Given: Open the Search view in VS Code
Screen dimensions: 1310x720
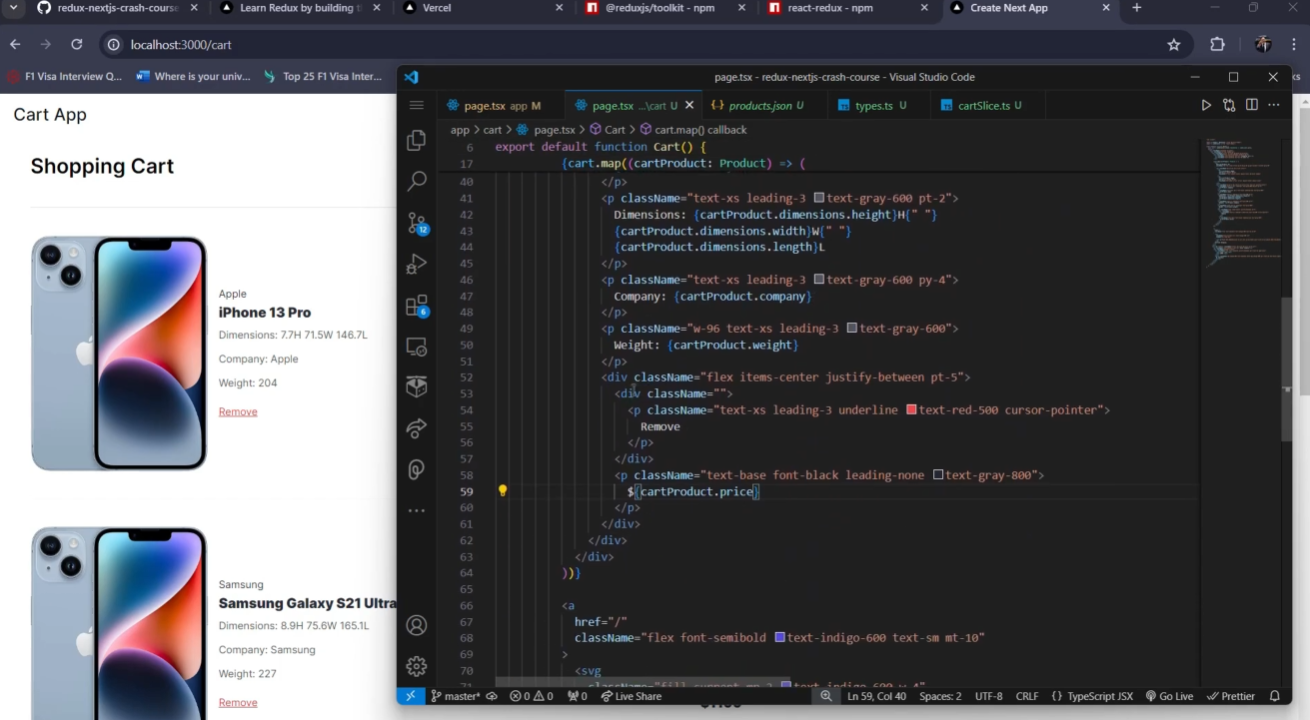Looking at the screenshot, I should [x=417, y=181].
